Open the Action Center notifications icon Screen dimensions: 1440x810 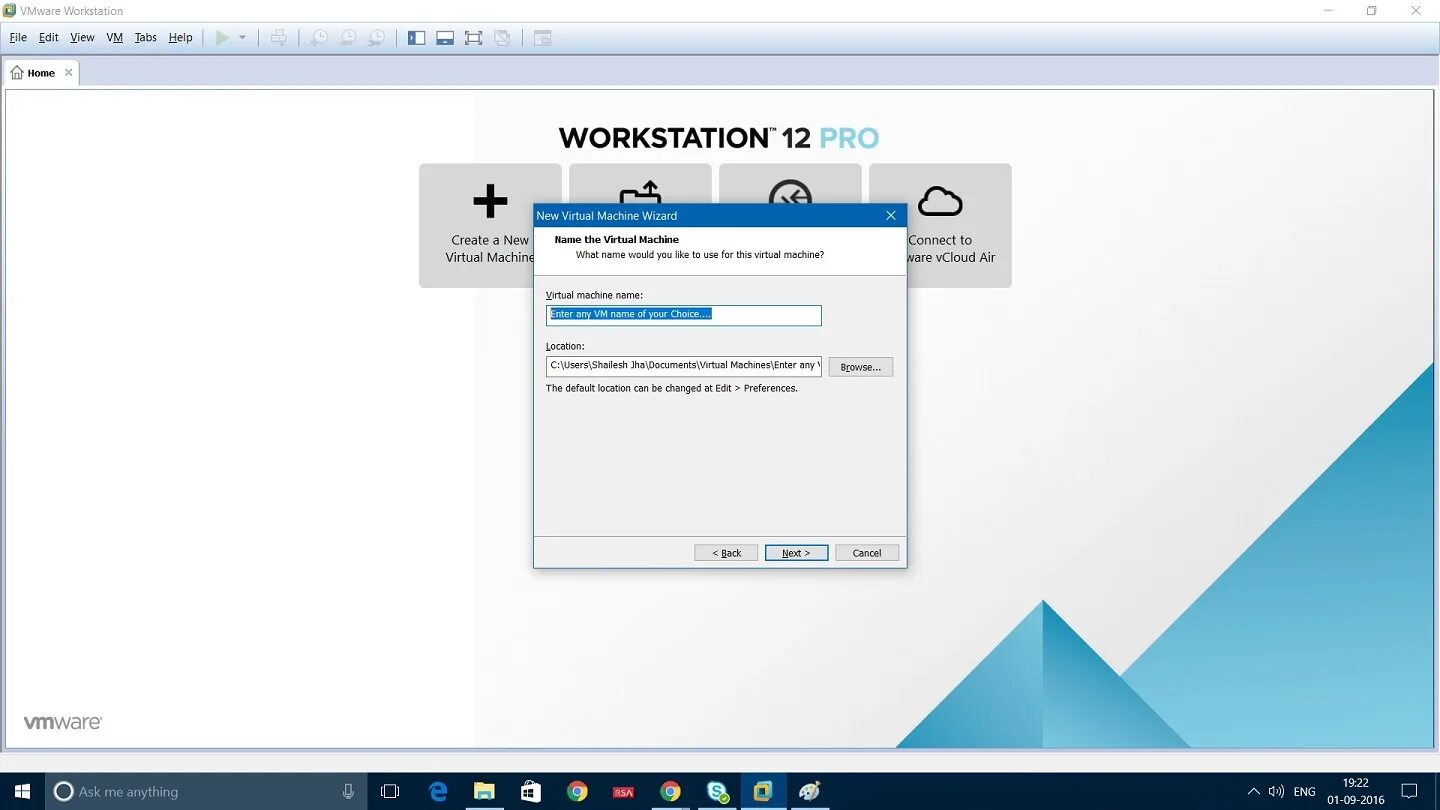coord(1410,791)
